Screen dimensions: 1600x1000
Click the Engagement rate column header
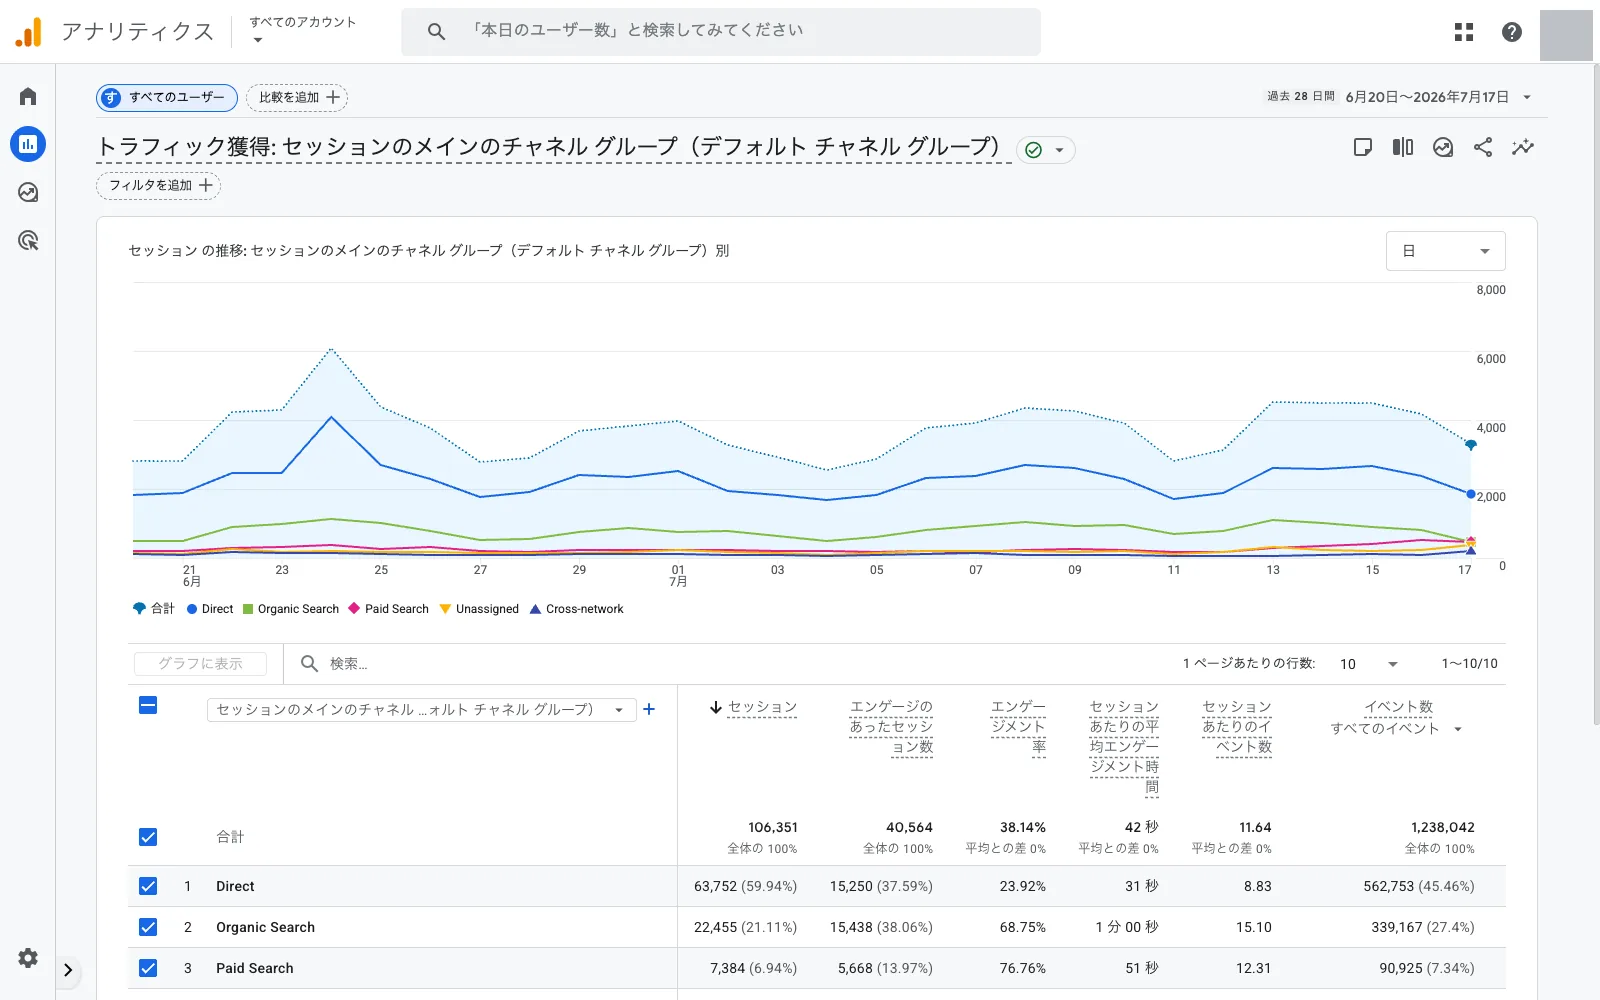[1018, 727]
